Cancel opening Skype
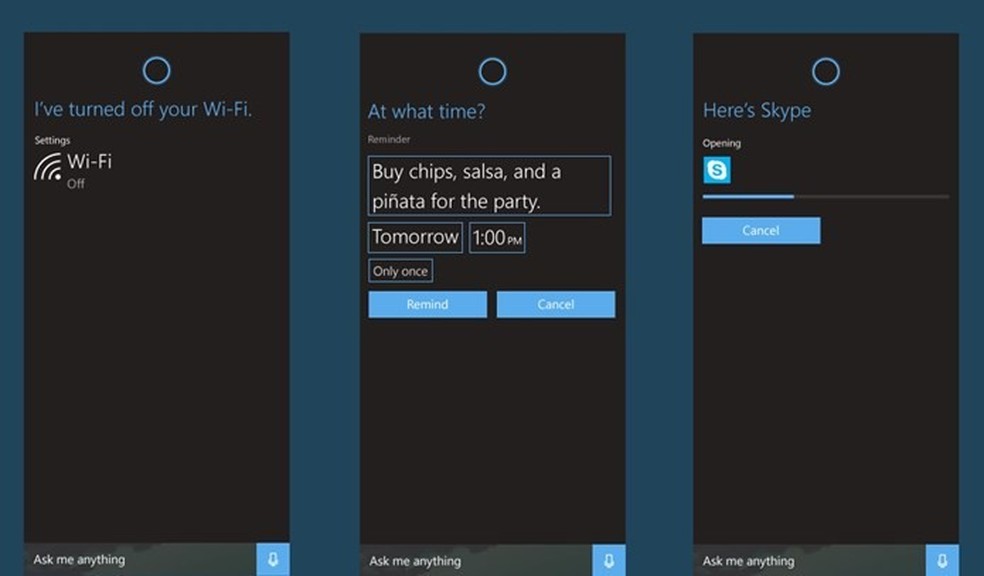The width and height of the screenshot is (984, 576). click(x=761, y=230)
